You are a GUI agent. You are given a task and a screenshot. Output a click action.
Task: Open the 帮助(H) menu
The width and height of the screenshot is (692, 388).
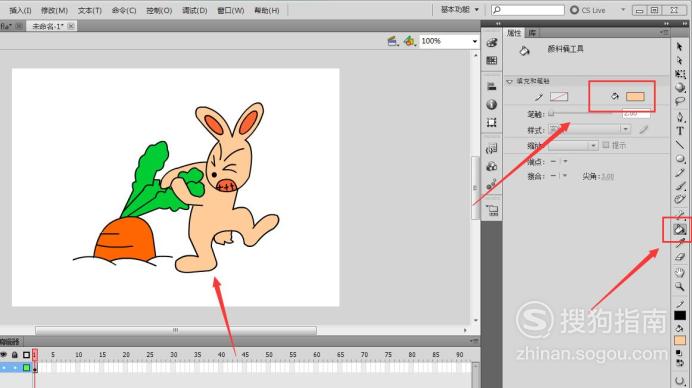pos(267,10)
